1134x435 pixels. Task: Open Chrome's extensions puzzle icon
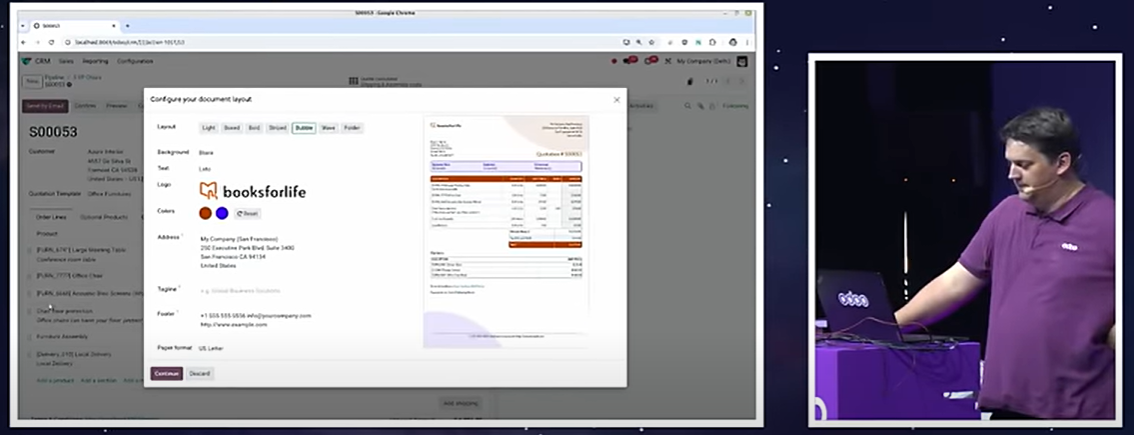(x=712, y=43)
